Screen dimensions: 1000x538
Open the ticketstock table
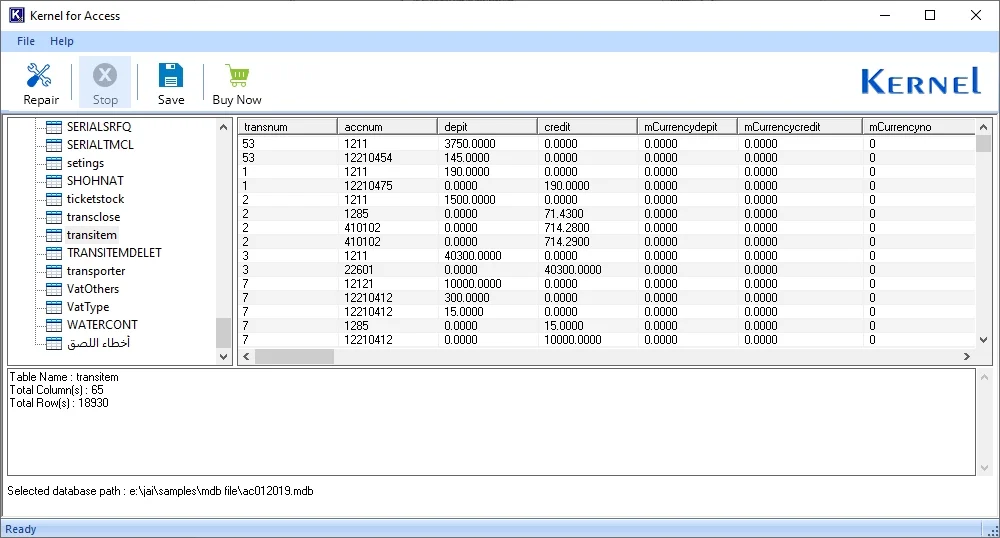point(96,199)
